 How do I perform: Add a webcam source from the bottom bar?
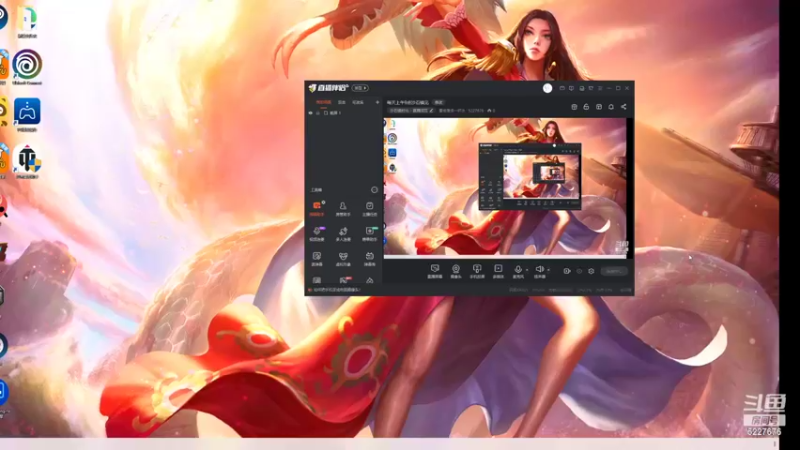(456, 271)
